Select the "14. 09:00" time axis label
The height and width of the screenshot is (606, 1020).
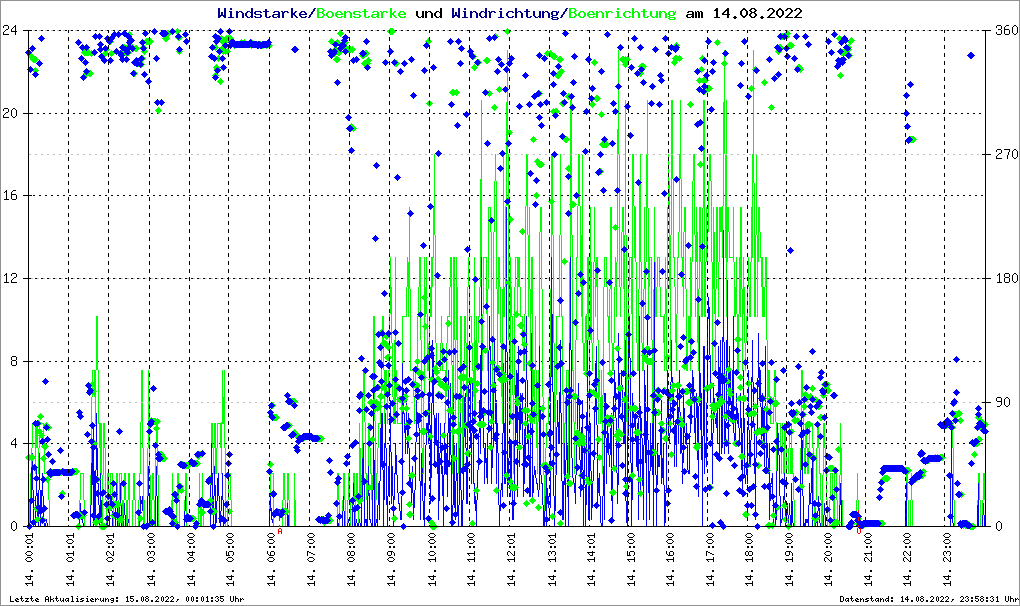pyautogui.click(x=391, y=560)
